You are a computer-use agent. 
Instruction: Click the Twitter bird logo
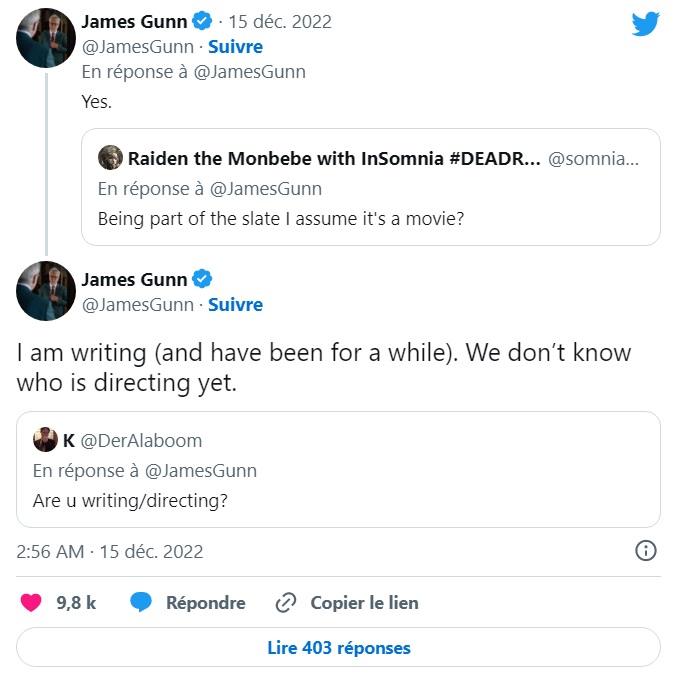coord(645,23)
